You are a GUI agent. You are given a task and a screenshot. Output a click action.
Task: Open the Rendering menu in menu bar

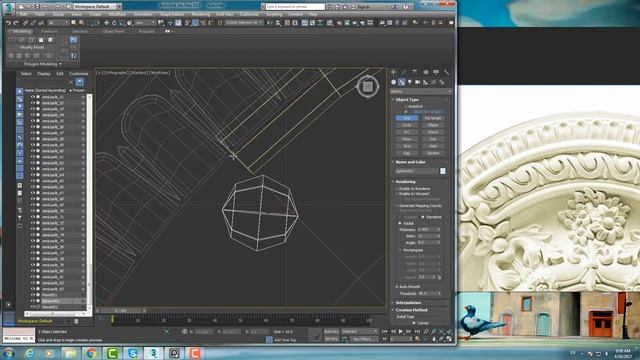(x=200, y=14)
